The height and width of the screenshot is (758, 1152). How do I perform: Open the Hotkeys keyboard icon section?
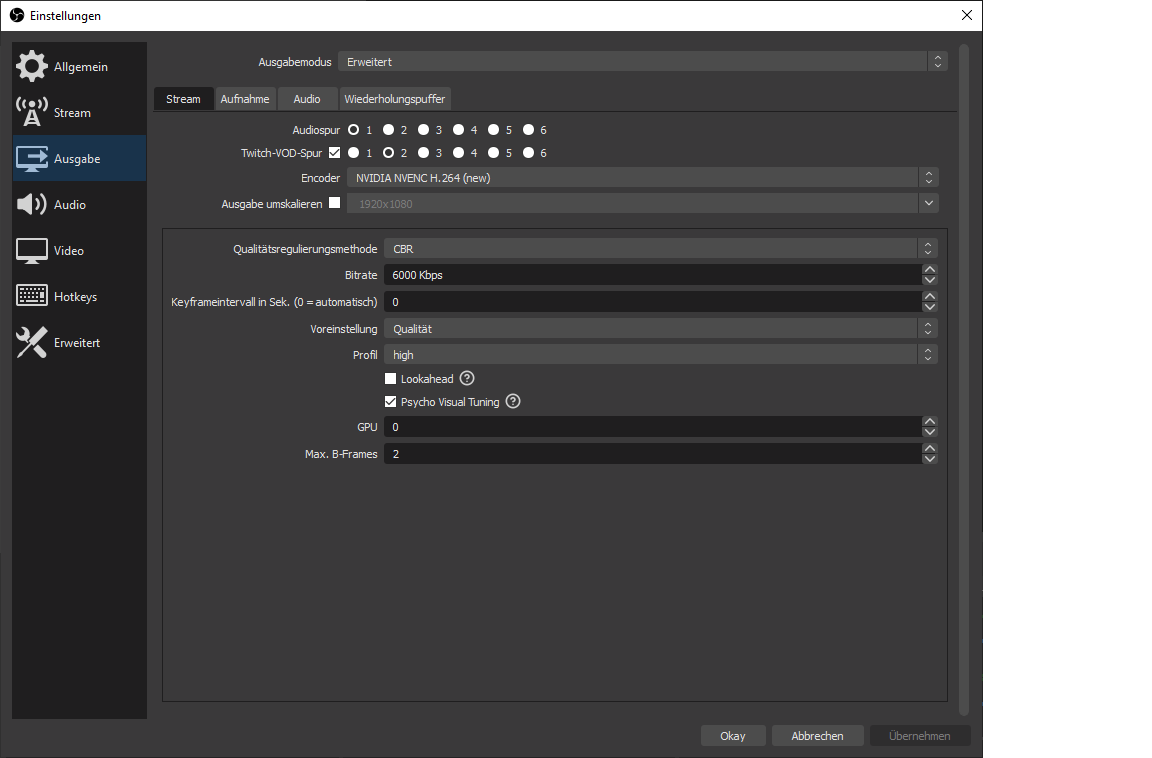32,296
